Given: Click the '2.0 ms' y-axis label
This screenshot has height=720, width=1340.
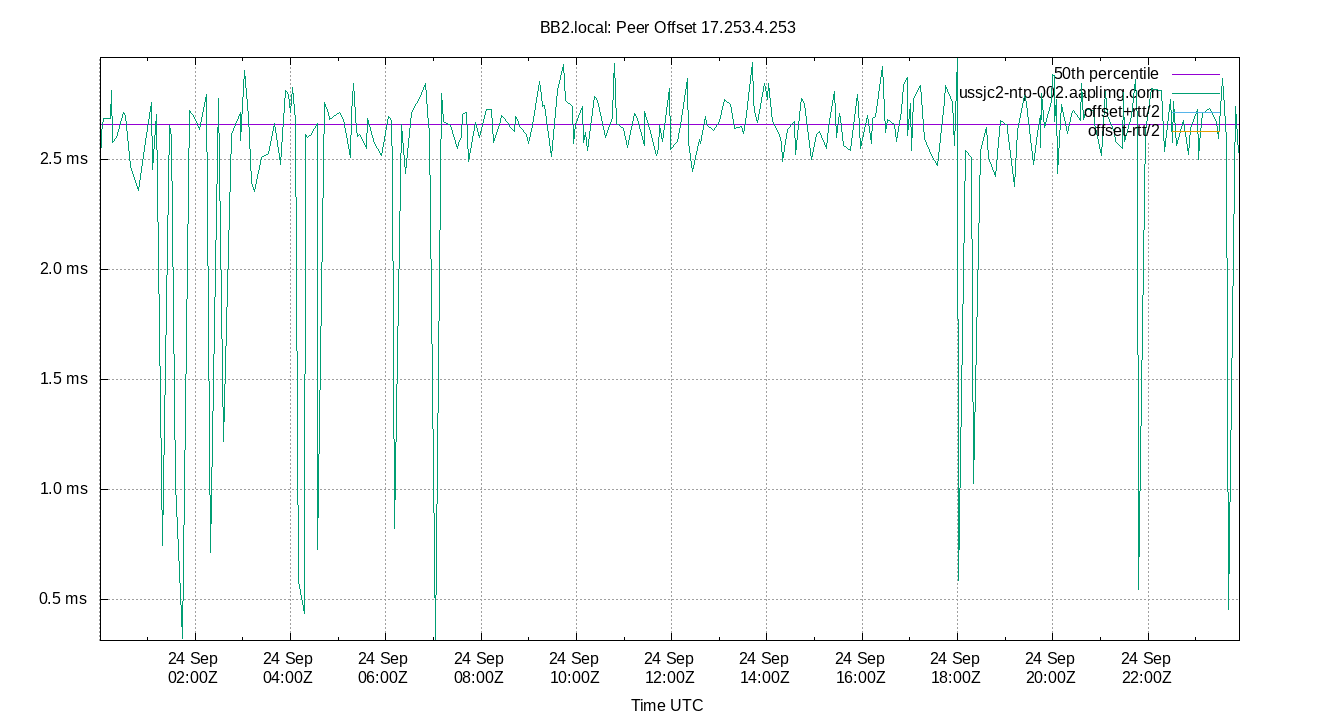Looking at the screenshot, I should click(65, 269).
